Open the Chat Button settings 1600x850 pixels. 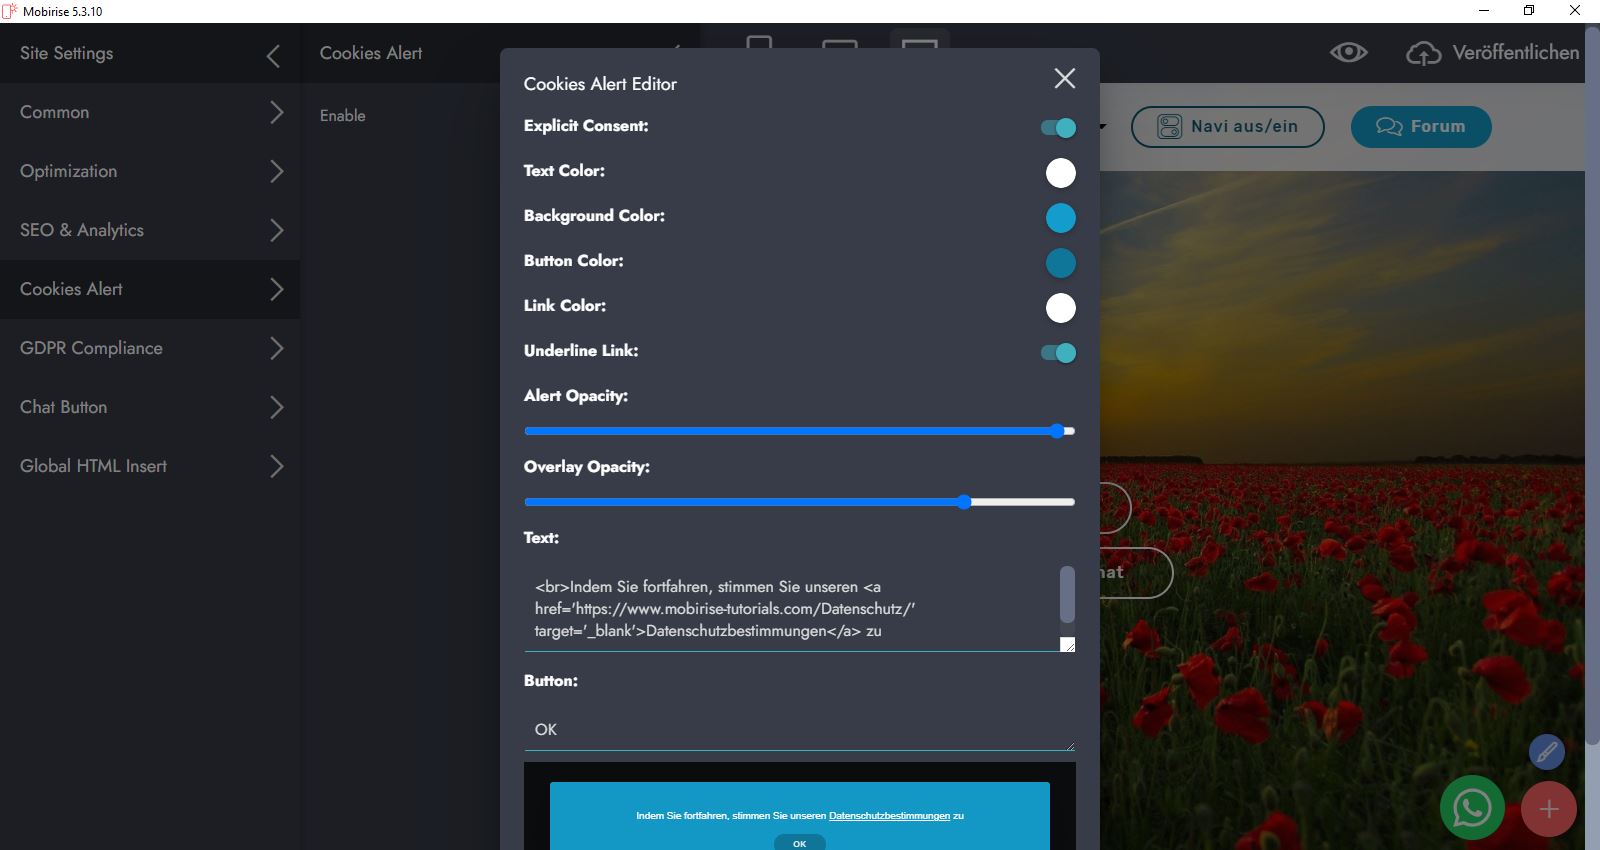coord(150,407)
